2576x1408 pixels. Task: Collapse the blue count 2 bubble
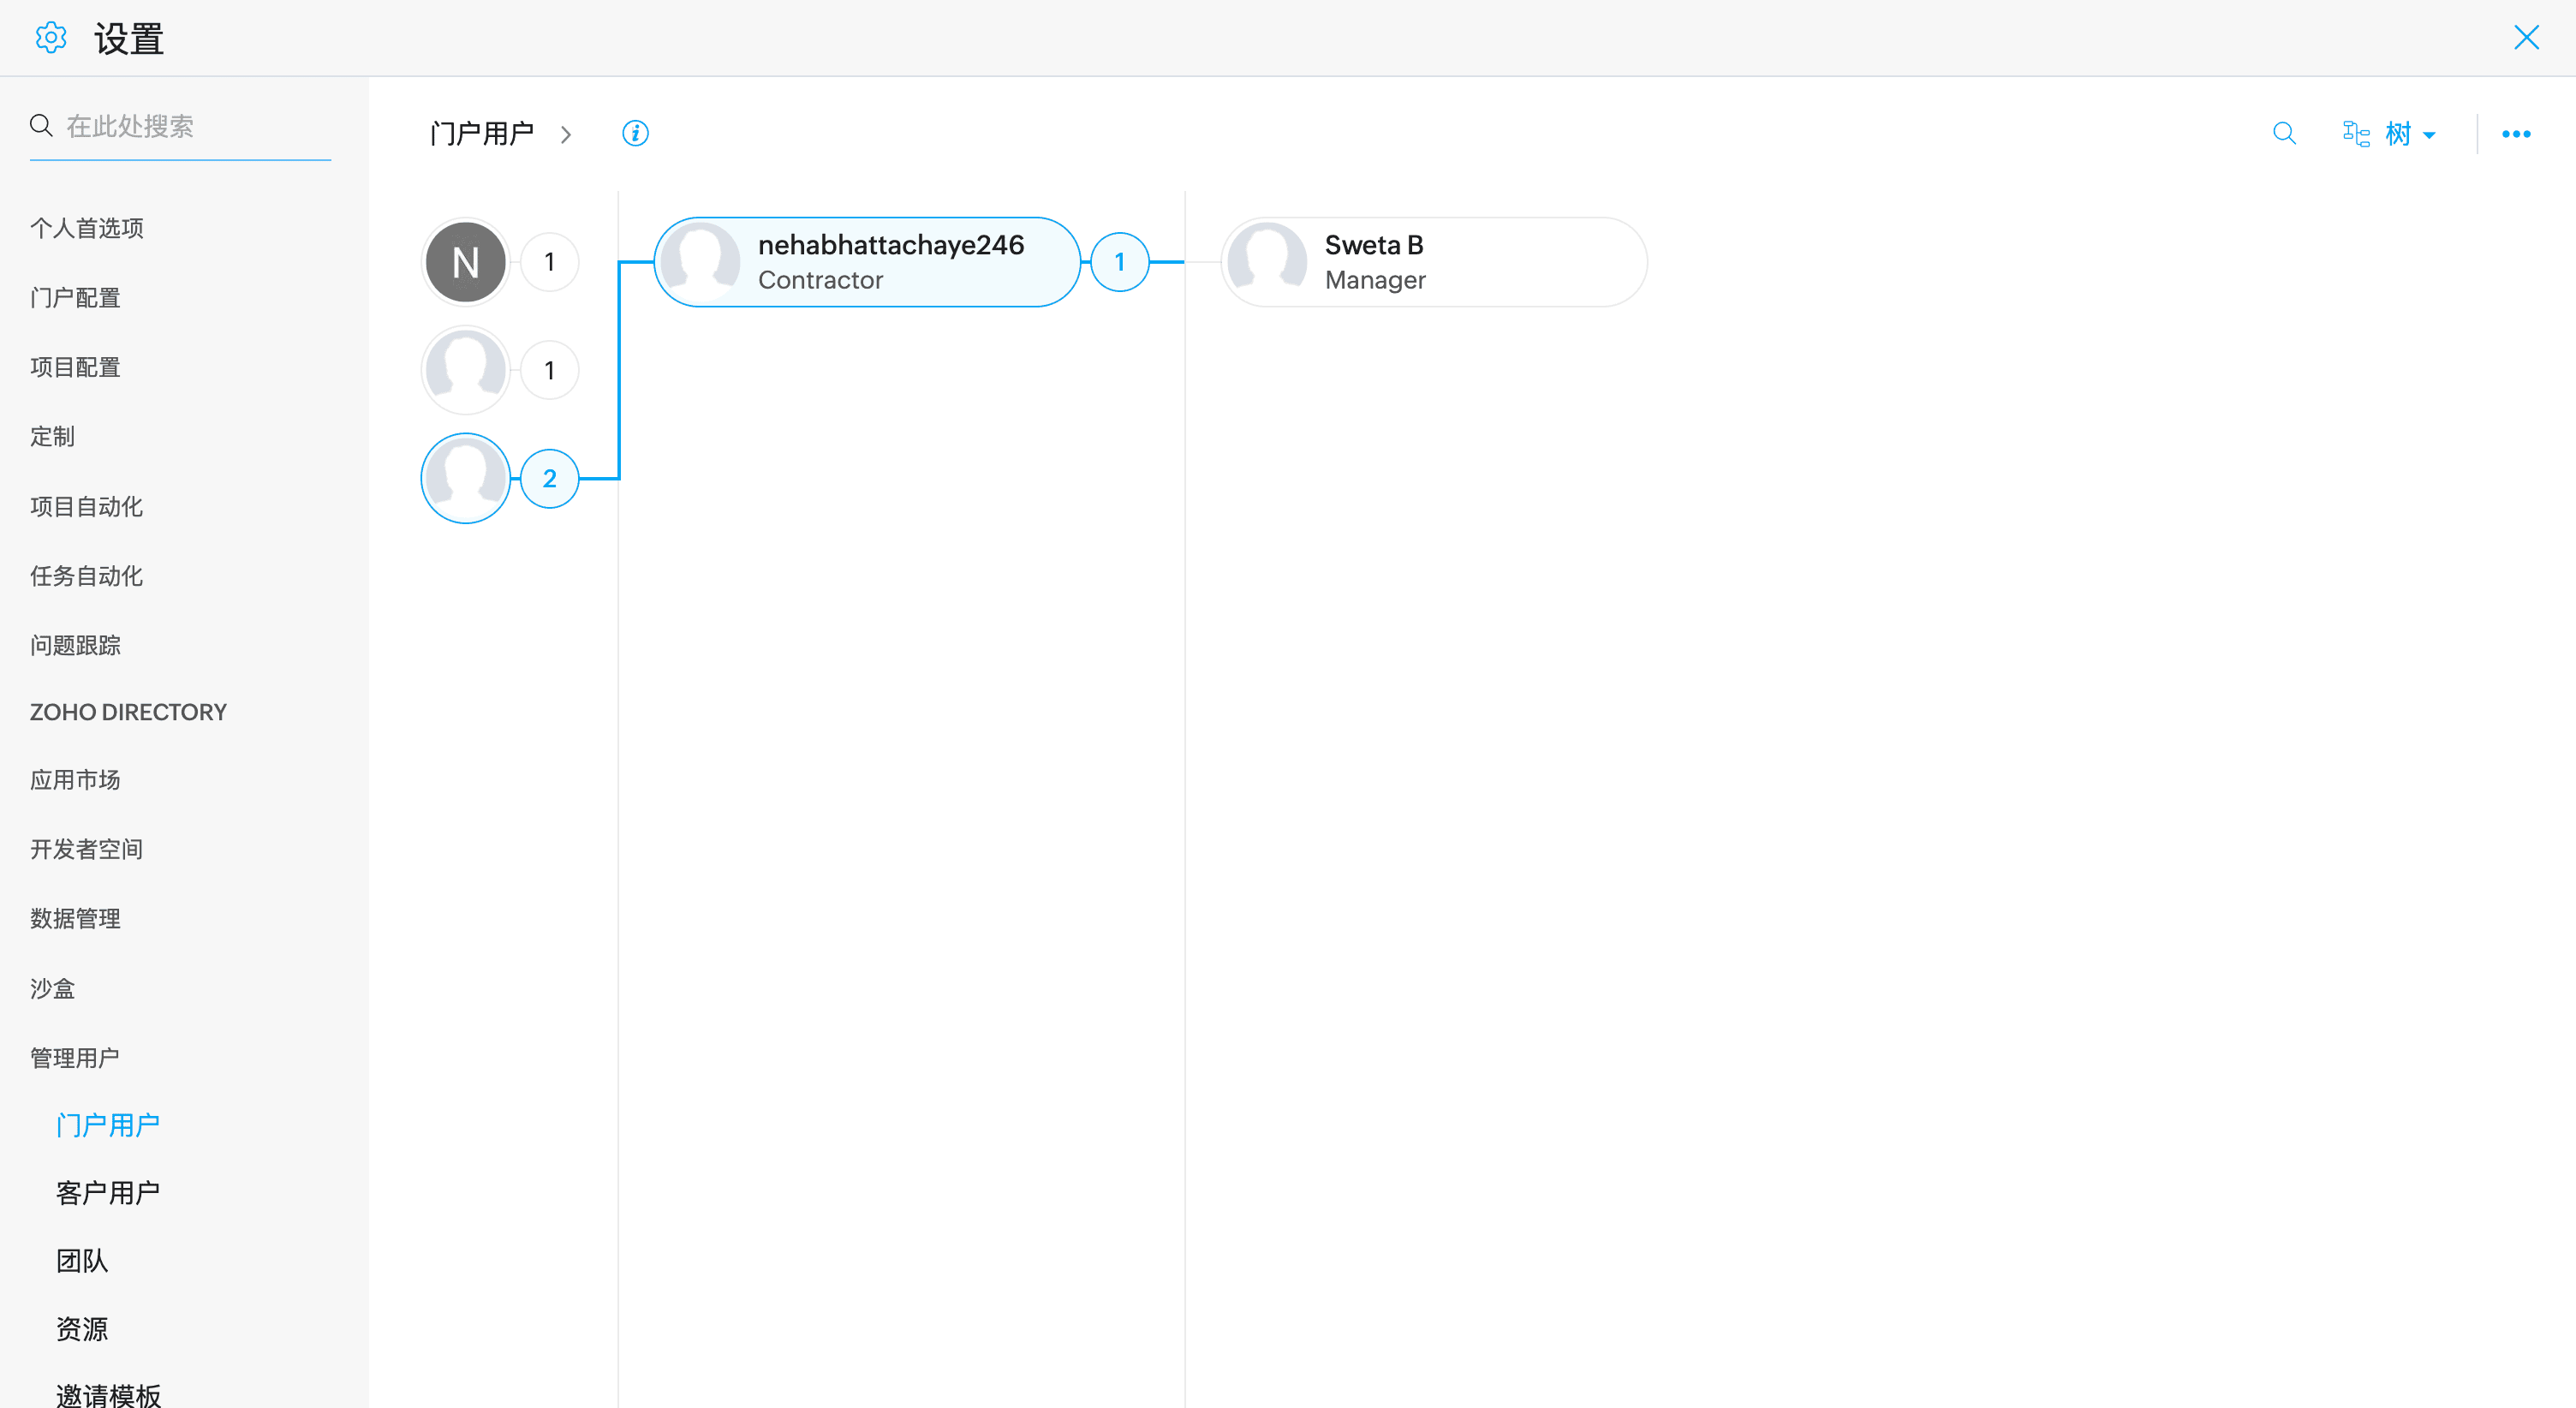[549, 478]
